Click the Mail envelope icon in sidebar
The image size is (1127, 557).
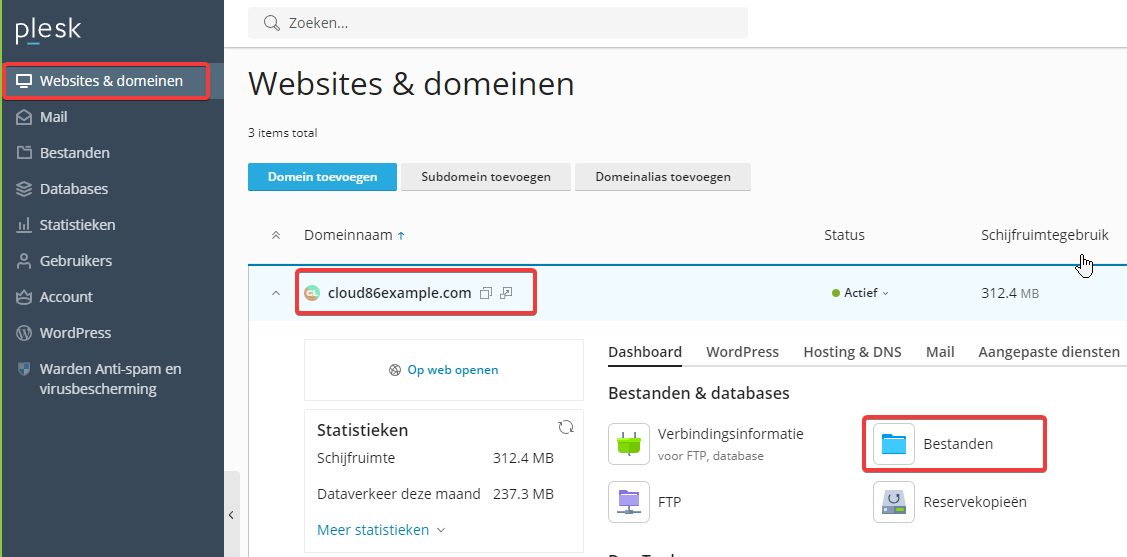pyautogui.click(x=24, y=117)
